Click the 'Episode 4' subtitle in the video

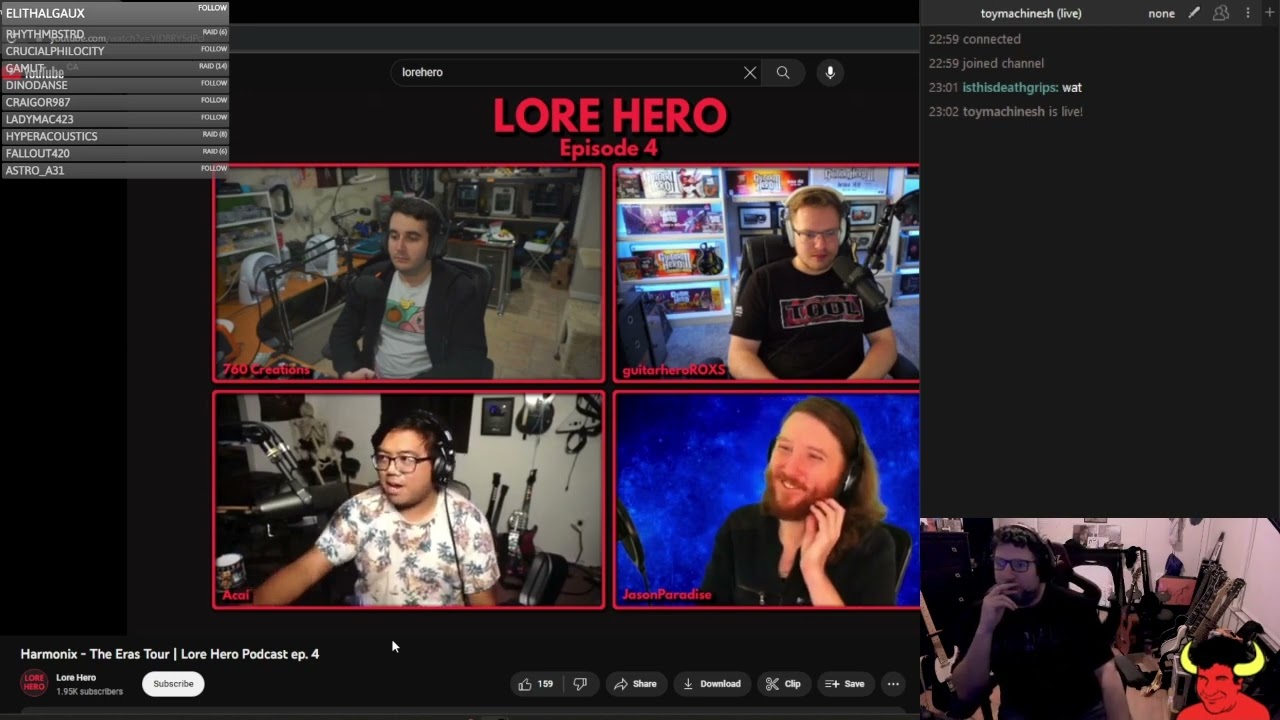[x=609, y=149]
